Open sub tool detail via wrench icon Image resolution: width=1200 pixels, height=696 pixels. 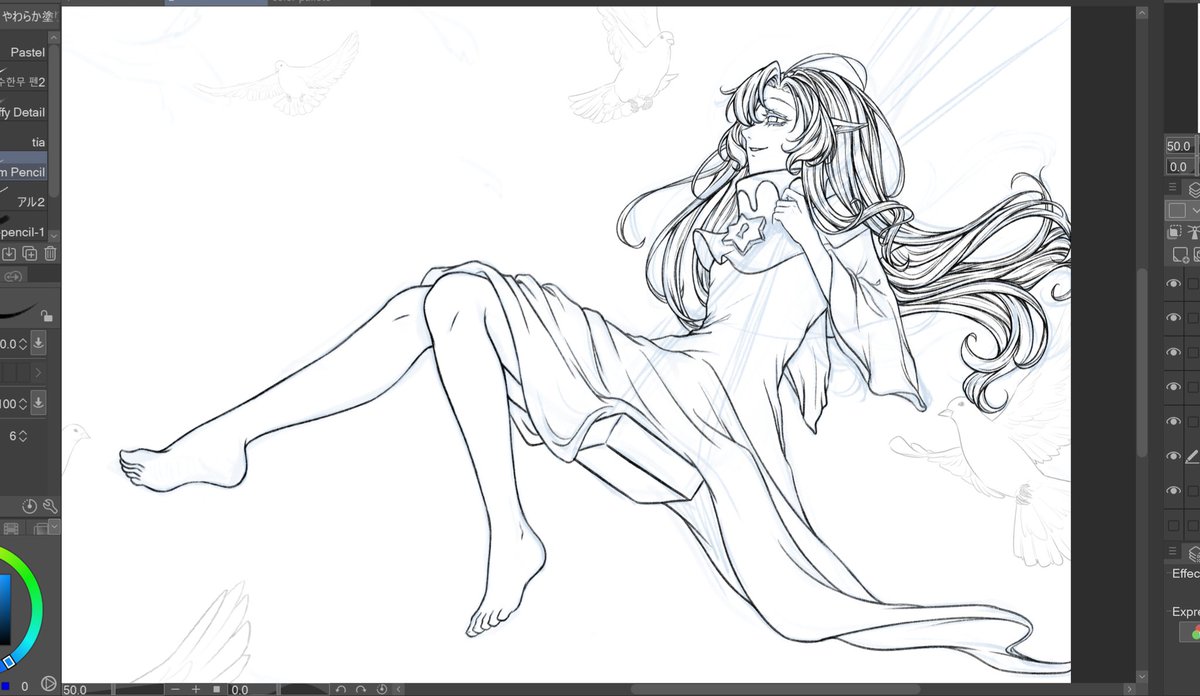pos(49,507)
